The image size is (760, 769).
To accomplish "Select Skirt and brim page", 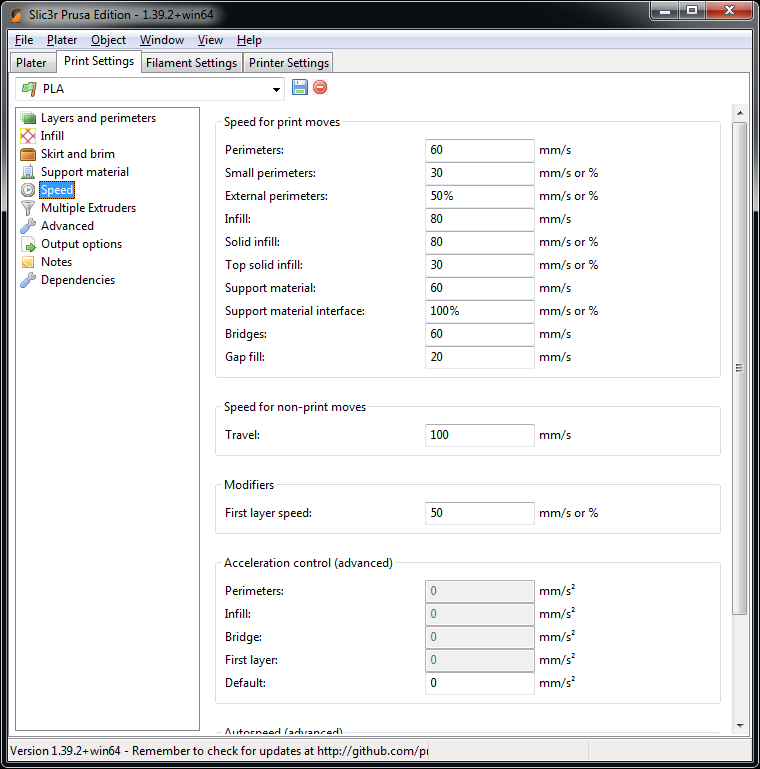I will (78, 154).
